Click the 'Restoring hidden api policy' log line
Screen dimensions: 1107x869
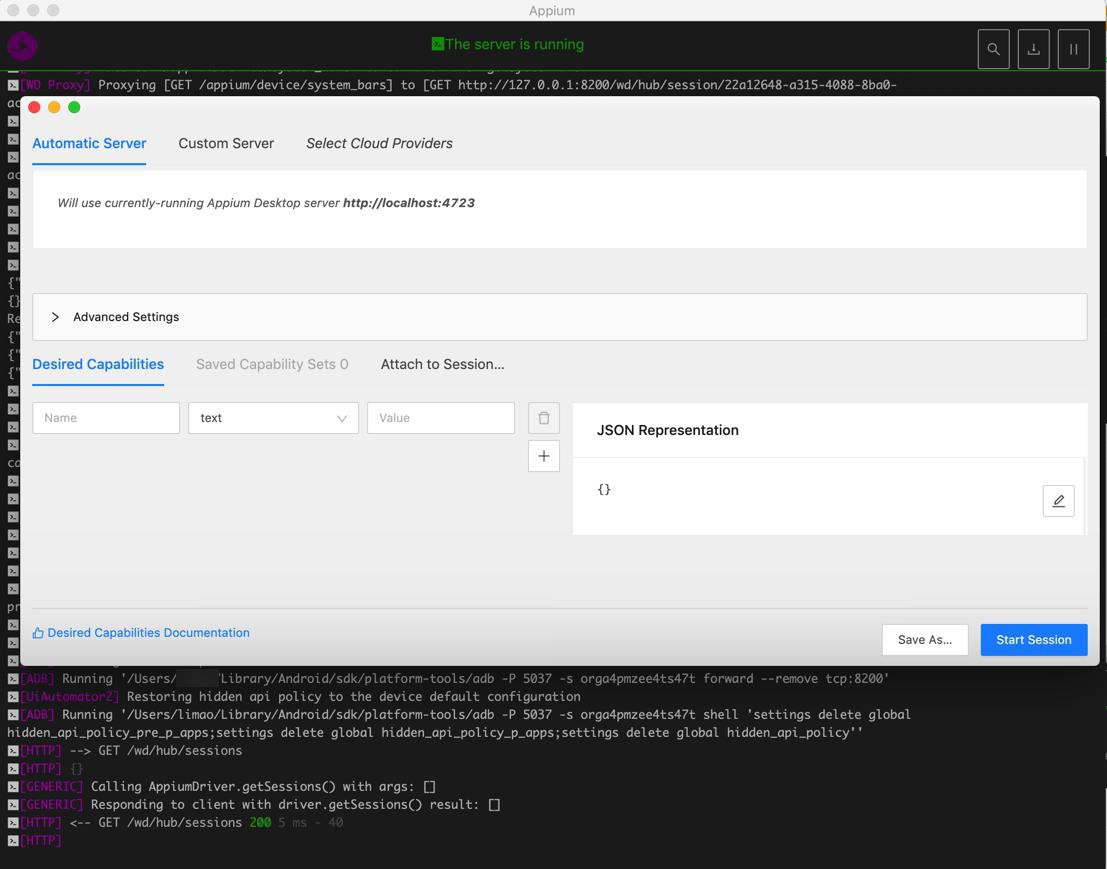(294, 697)
